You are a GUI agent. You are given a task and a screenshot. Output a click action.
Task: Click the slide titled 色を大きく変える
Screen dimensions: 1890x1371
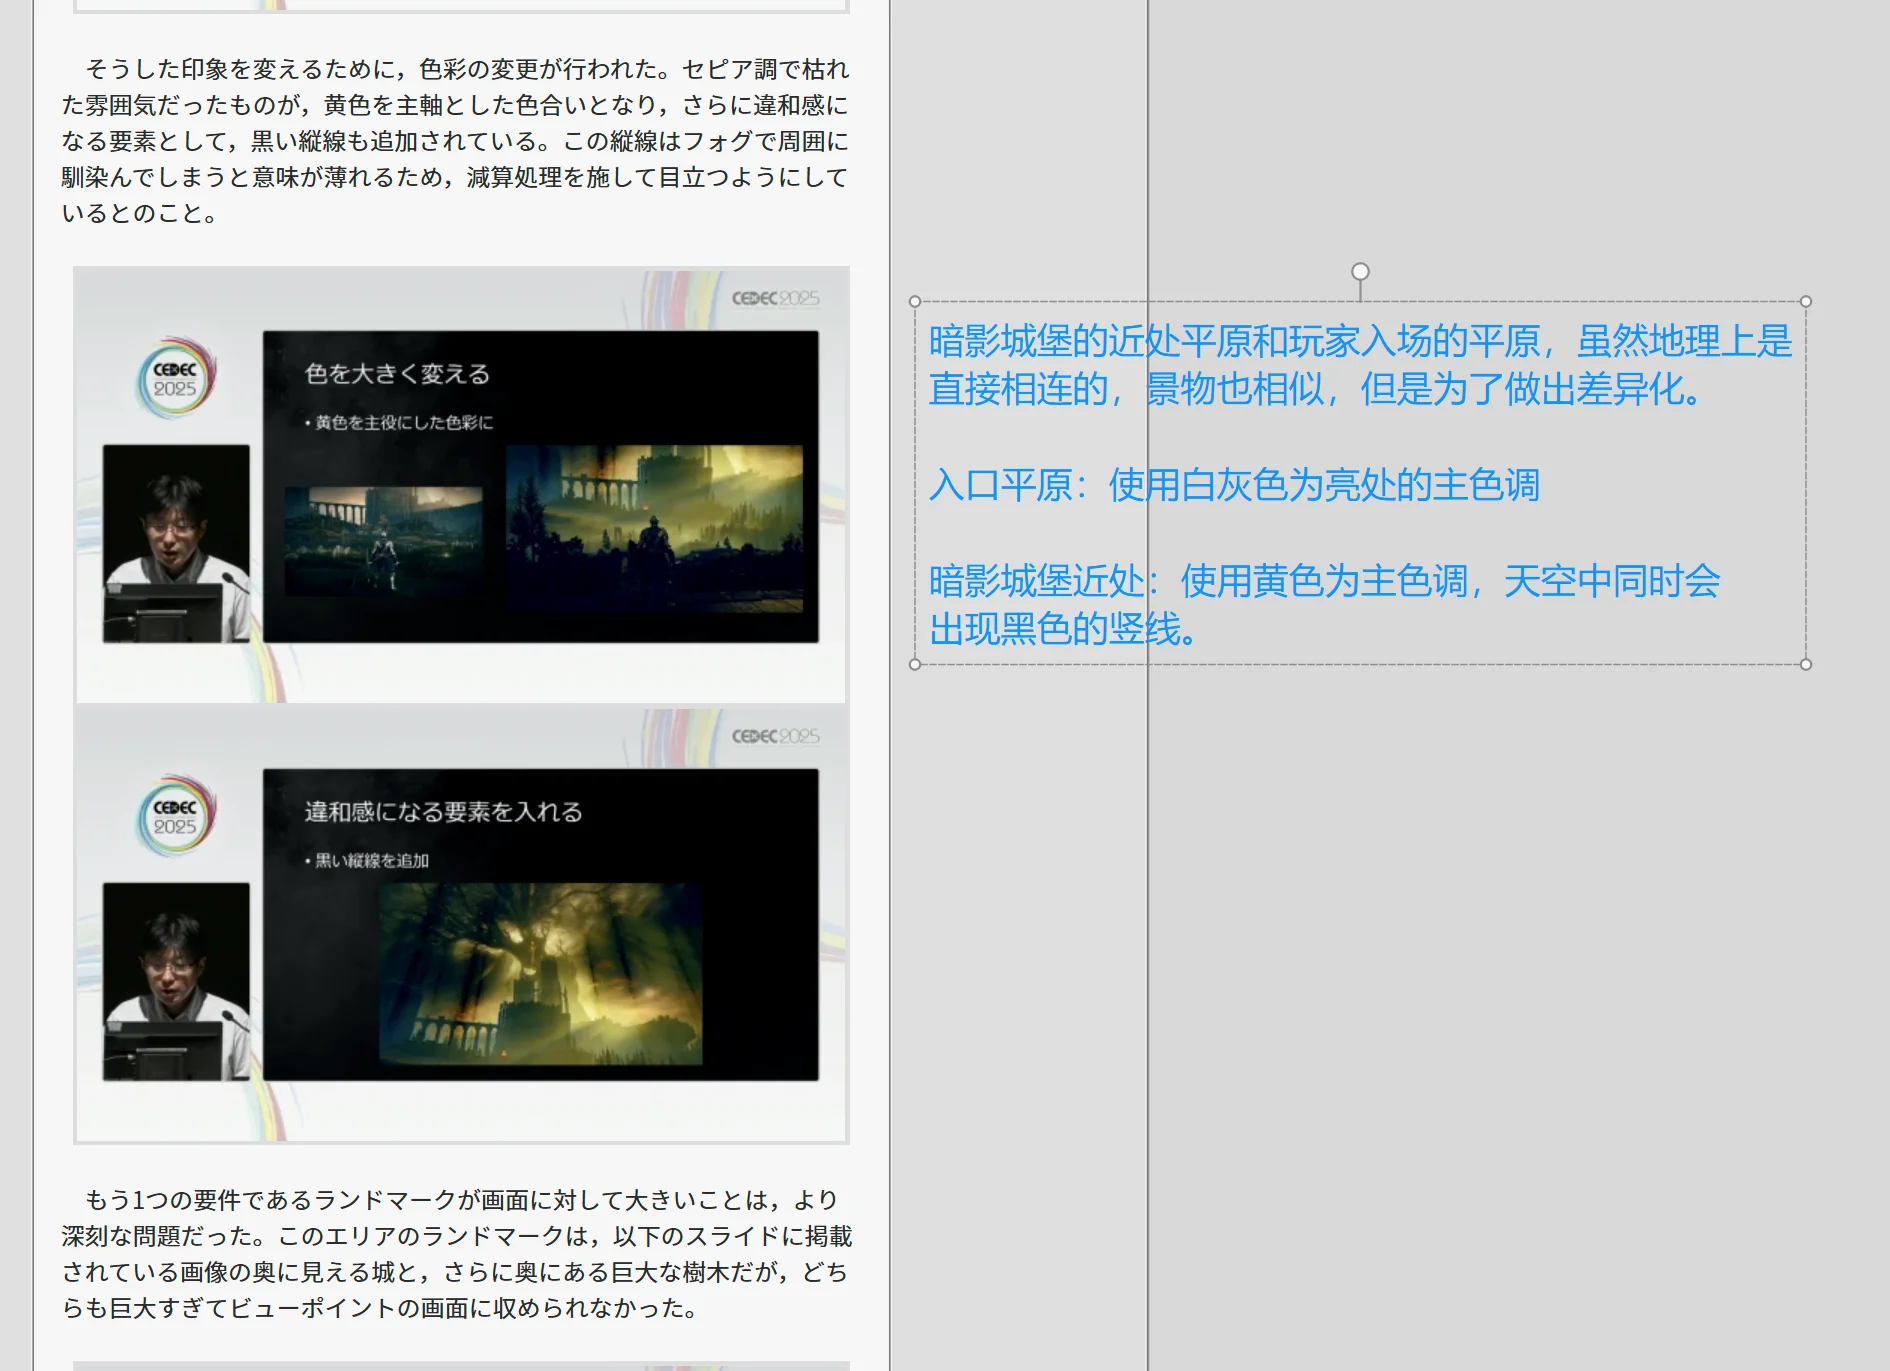[540, 486]
